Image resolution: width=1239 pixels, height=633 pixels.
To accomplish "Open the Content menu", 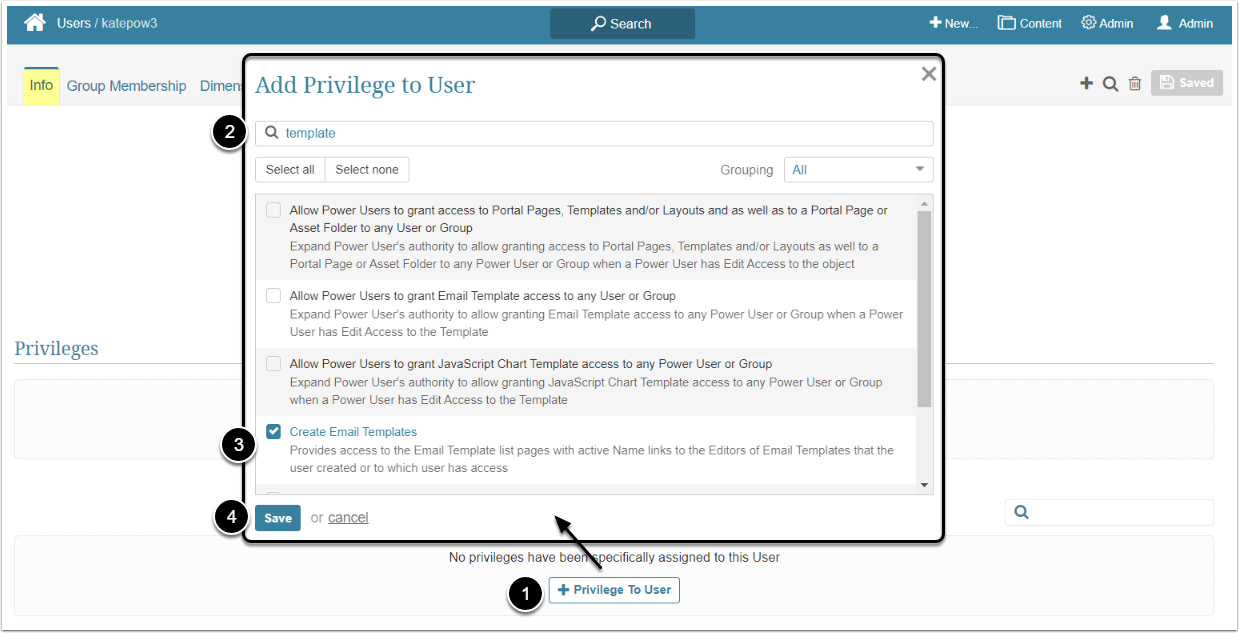I will point(1030,23).
